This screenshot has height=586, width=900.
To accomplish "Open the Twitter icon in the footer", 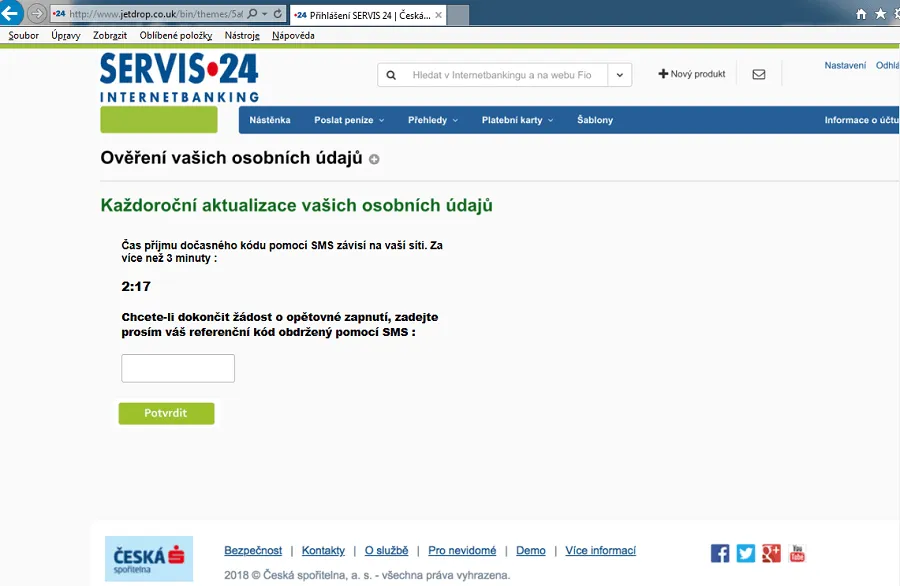I will [746, 553].
